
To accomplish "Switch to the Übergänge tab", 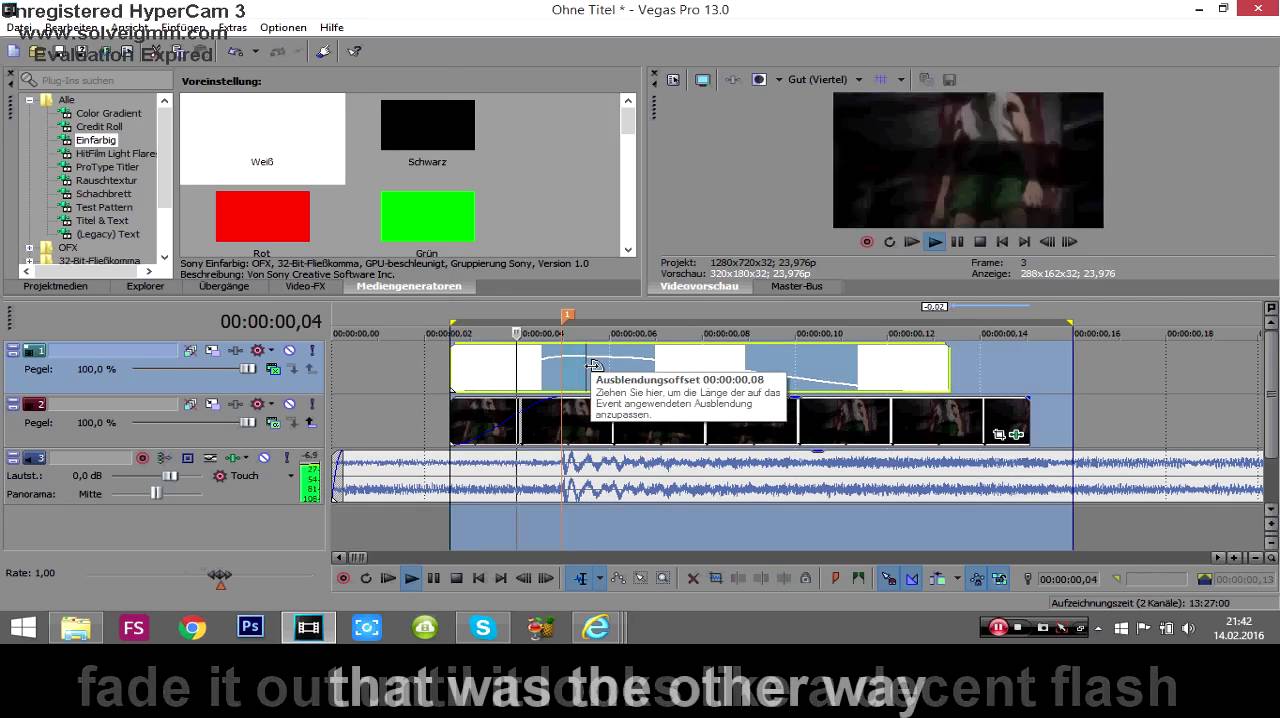I will pos(224,286).
